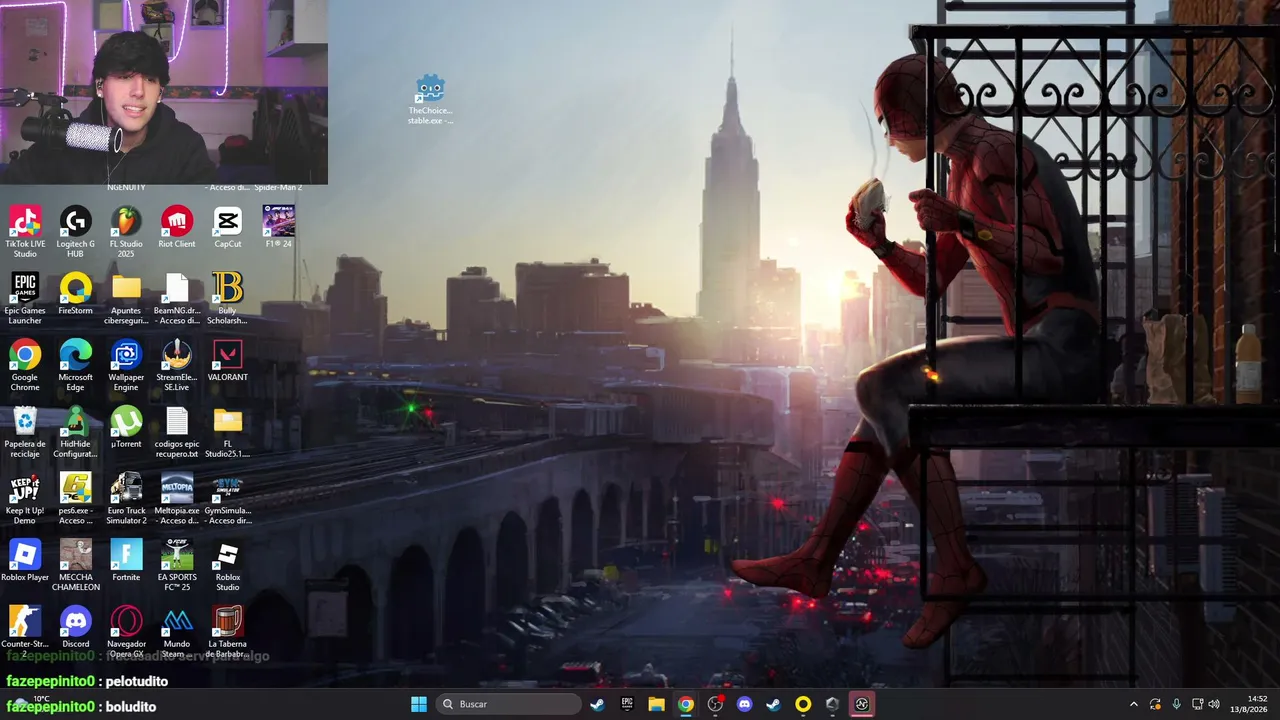
Task: Click the FireStorm desktop shortcut
Action: coord(76,294)
